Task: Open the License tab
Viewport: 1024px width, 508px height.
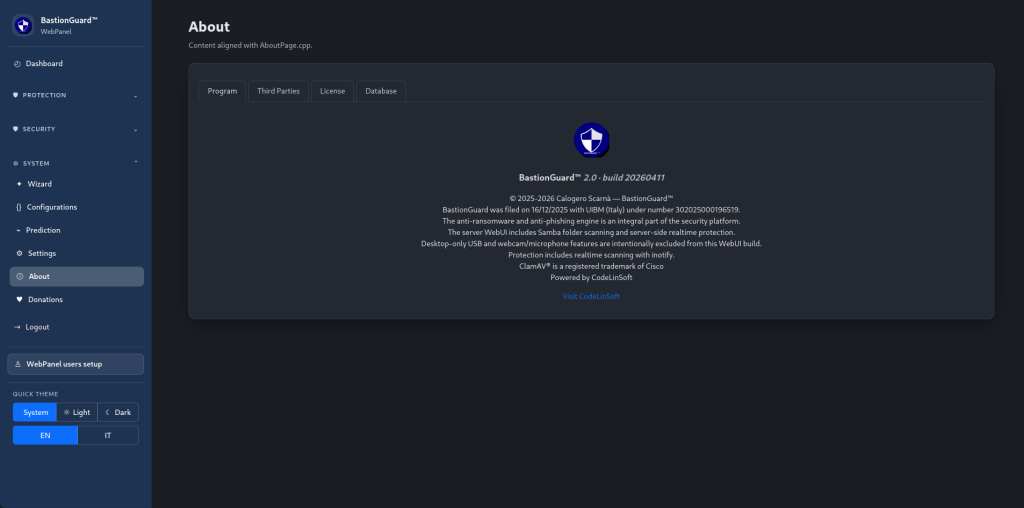Action: click(332, 91)
